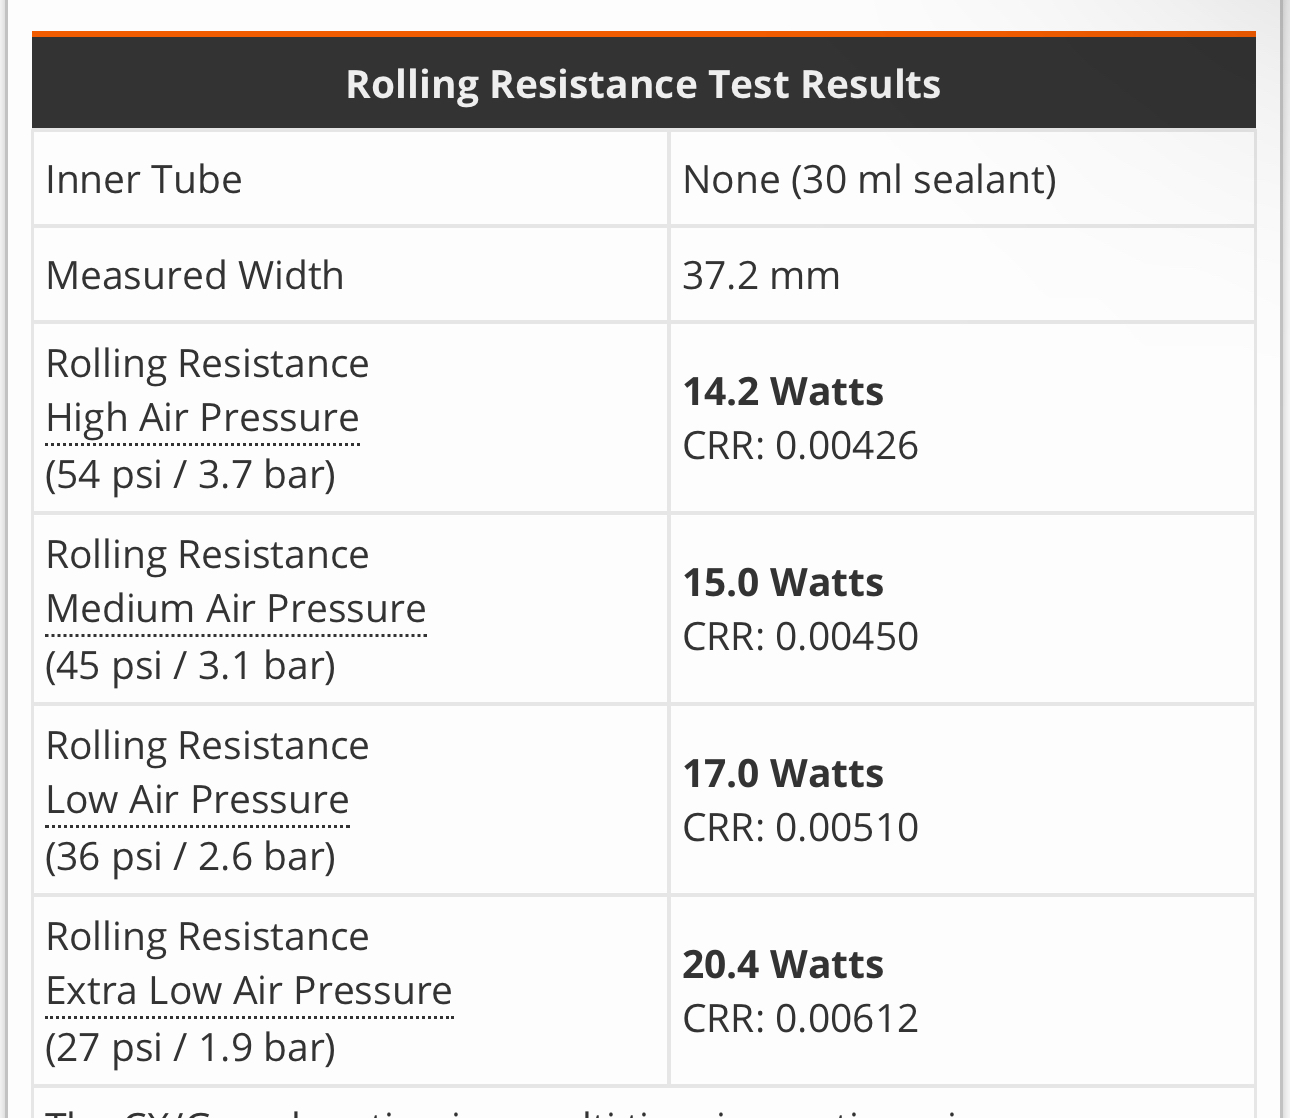Click the (45 psi / 3.1 bar) text
Viewport: 1290px width, 1118px height.
click(x=190, y=665)
